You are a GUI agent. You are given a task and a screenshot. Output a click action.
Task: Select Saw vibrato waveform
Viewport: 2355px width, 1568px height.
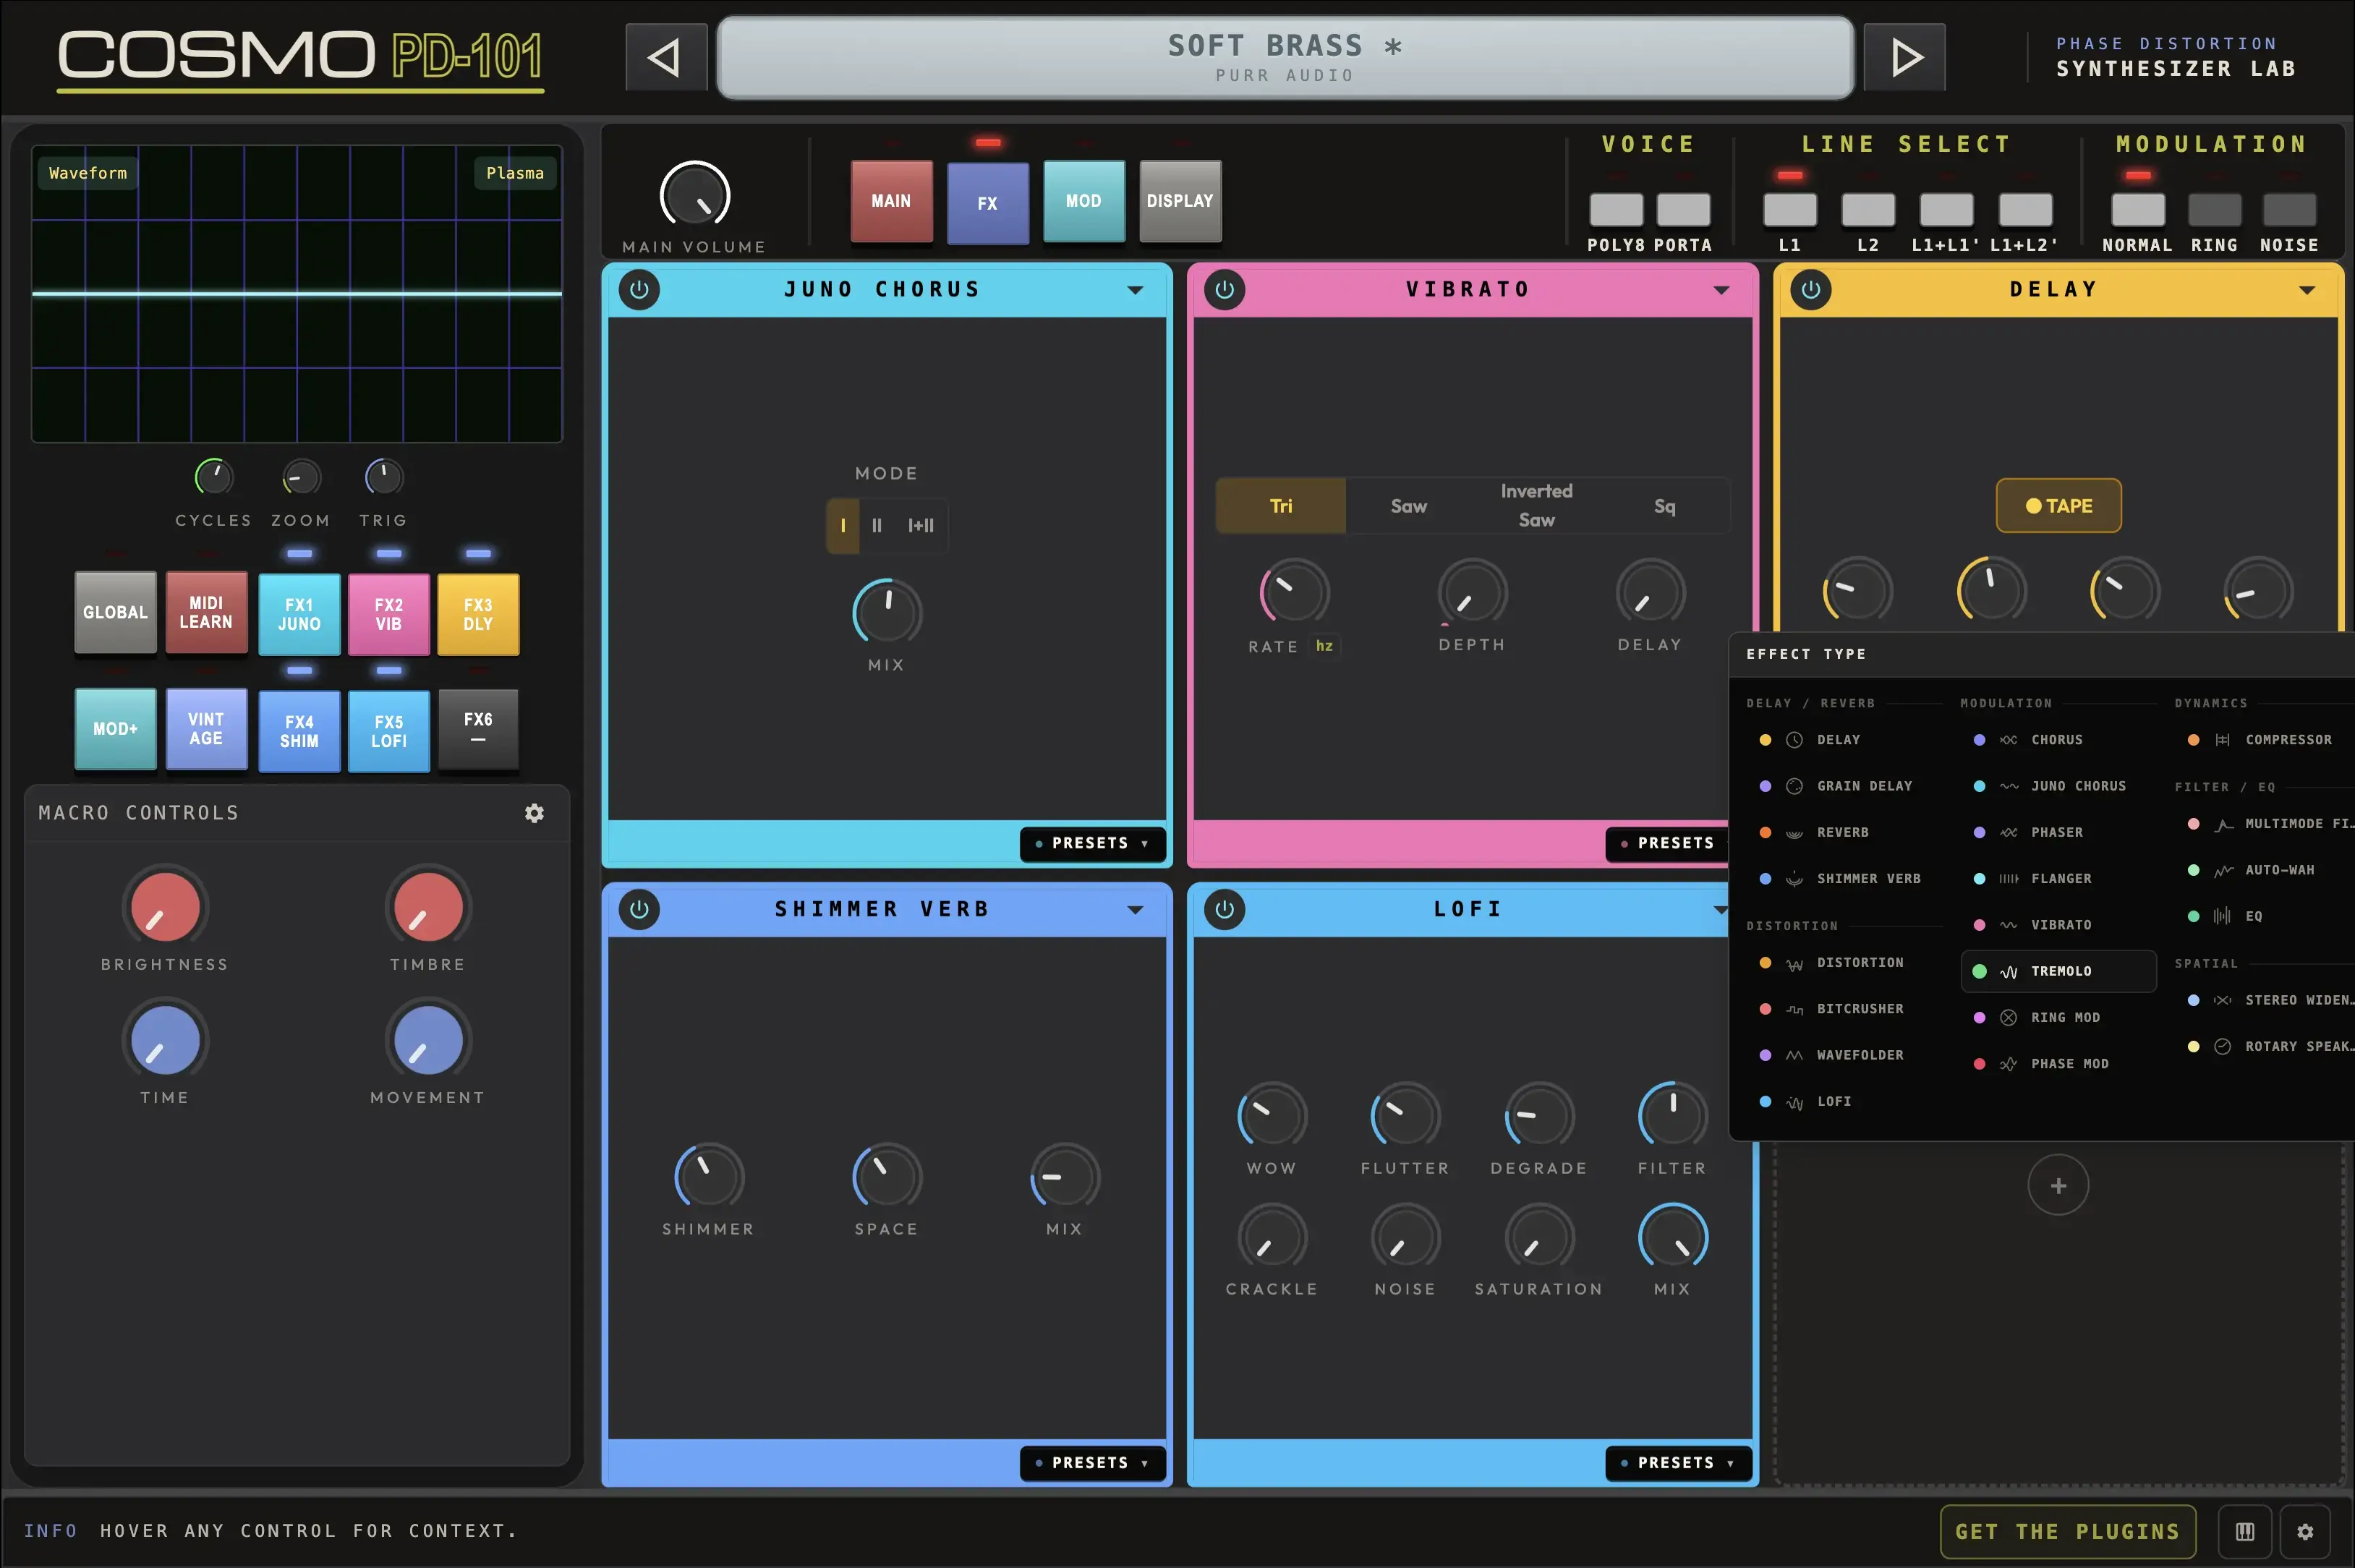1408,506
